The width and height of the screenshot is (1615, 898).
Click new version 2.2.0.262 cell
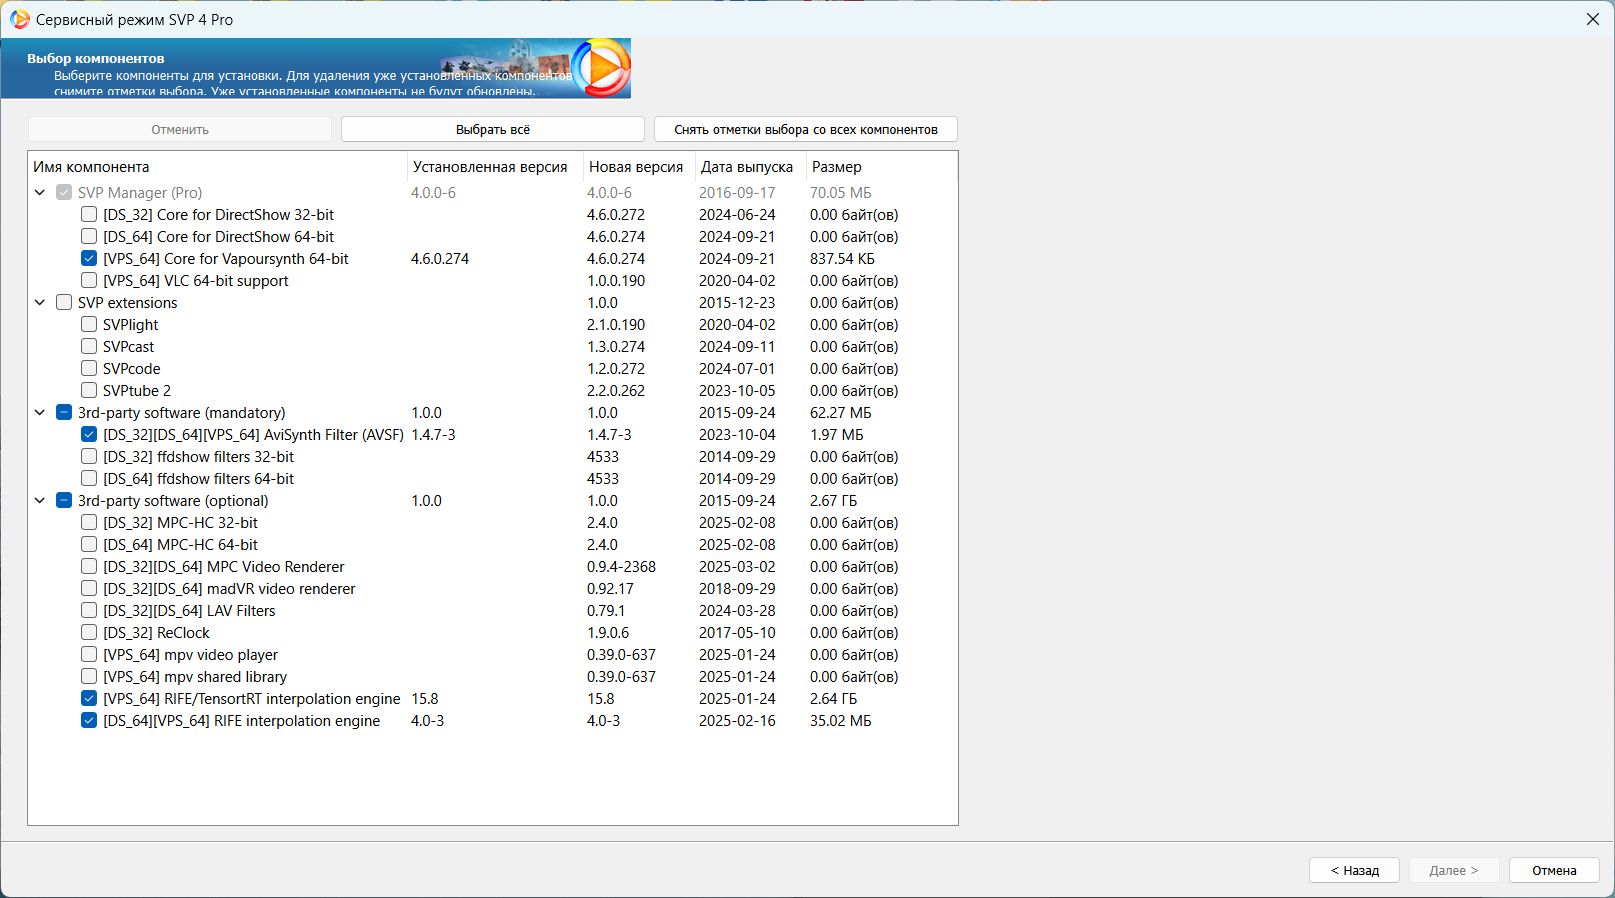point(616,390)
